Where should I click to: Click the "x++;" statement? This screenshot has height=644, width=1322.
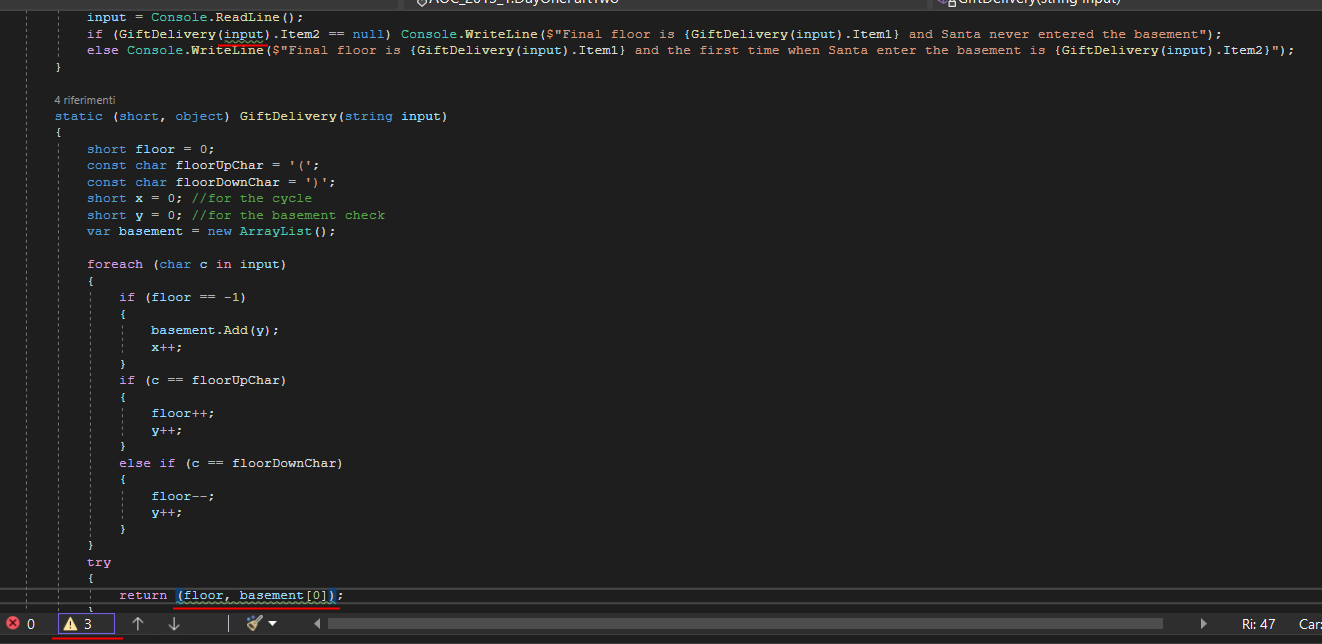[167, 346]
